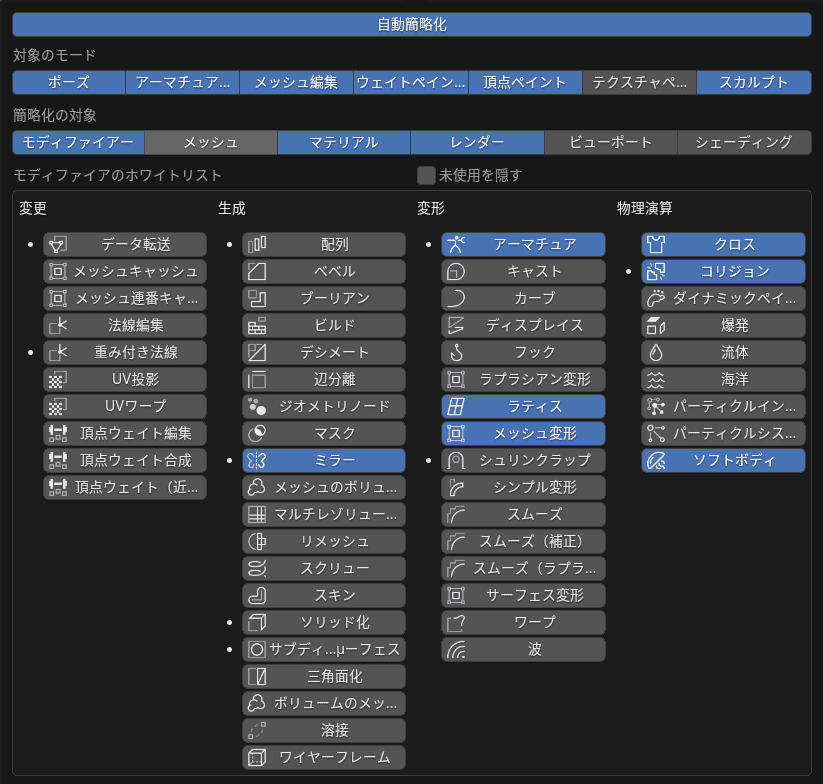
Task: Click the スムーズ（補正） modifier button
Action: tap(523, 542)
